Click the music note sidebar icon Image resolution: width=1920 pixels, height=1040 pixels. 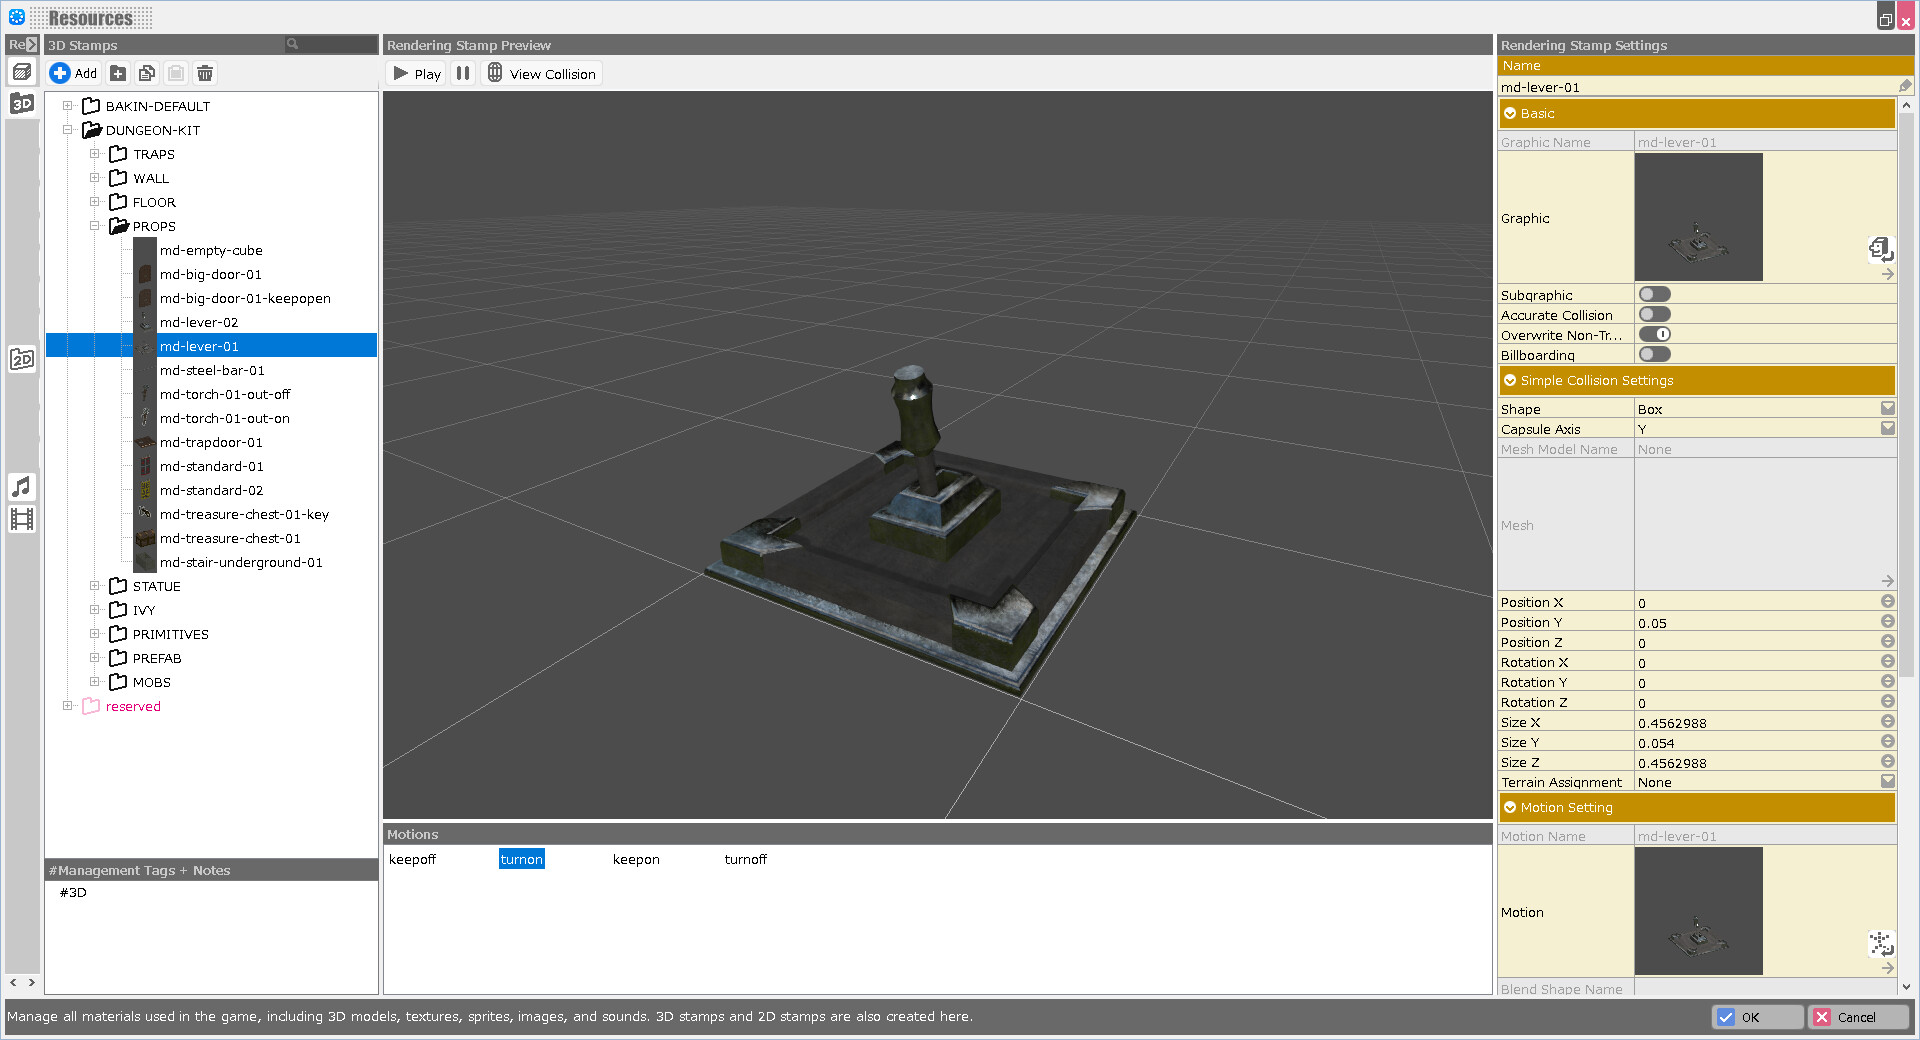pos(21,487)
